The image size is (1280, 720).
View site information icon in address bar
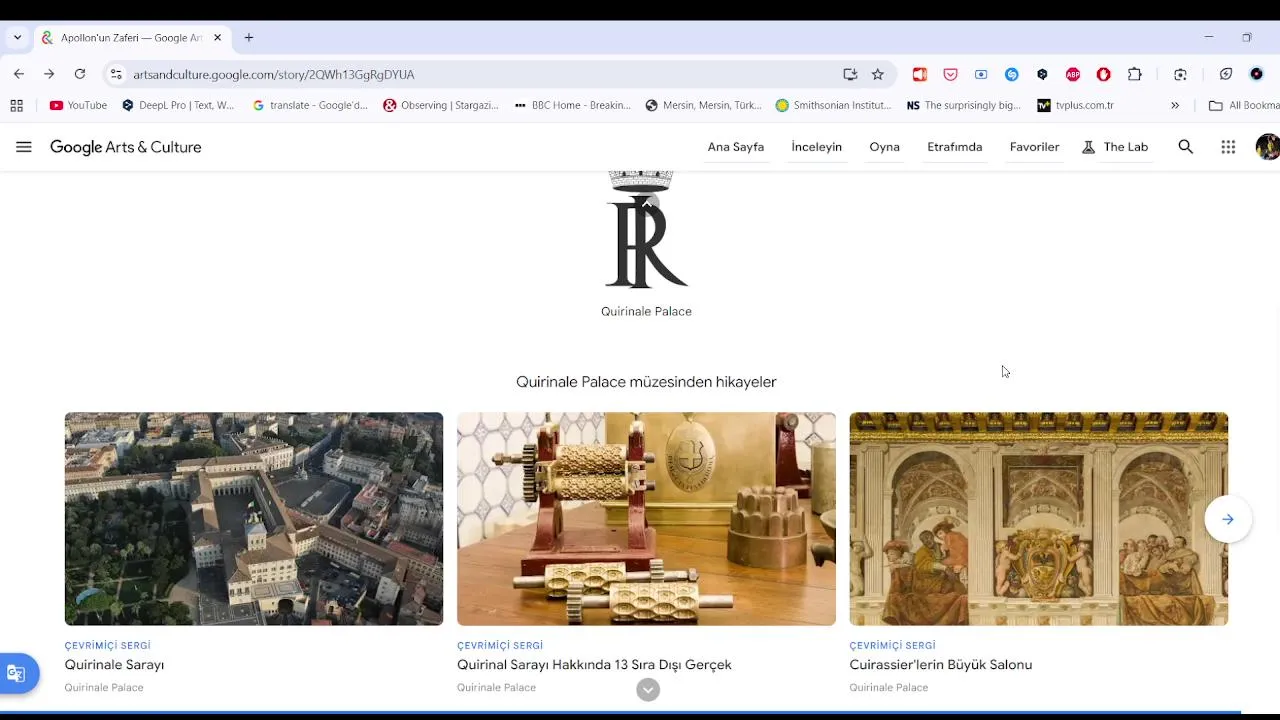point(116,74)
